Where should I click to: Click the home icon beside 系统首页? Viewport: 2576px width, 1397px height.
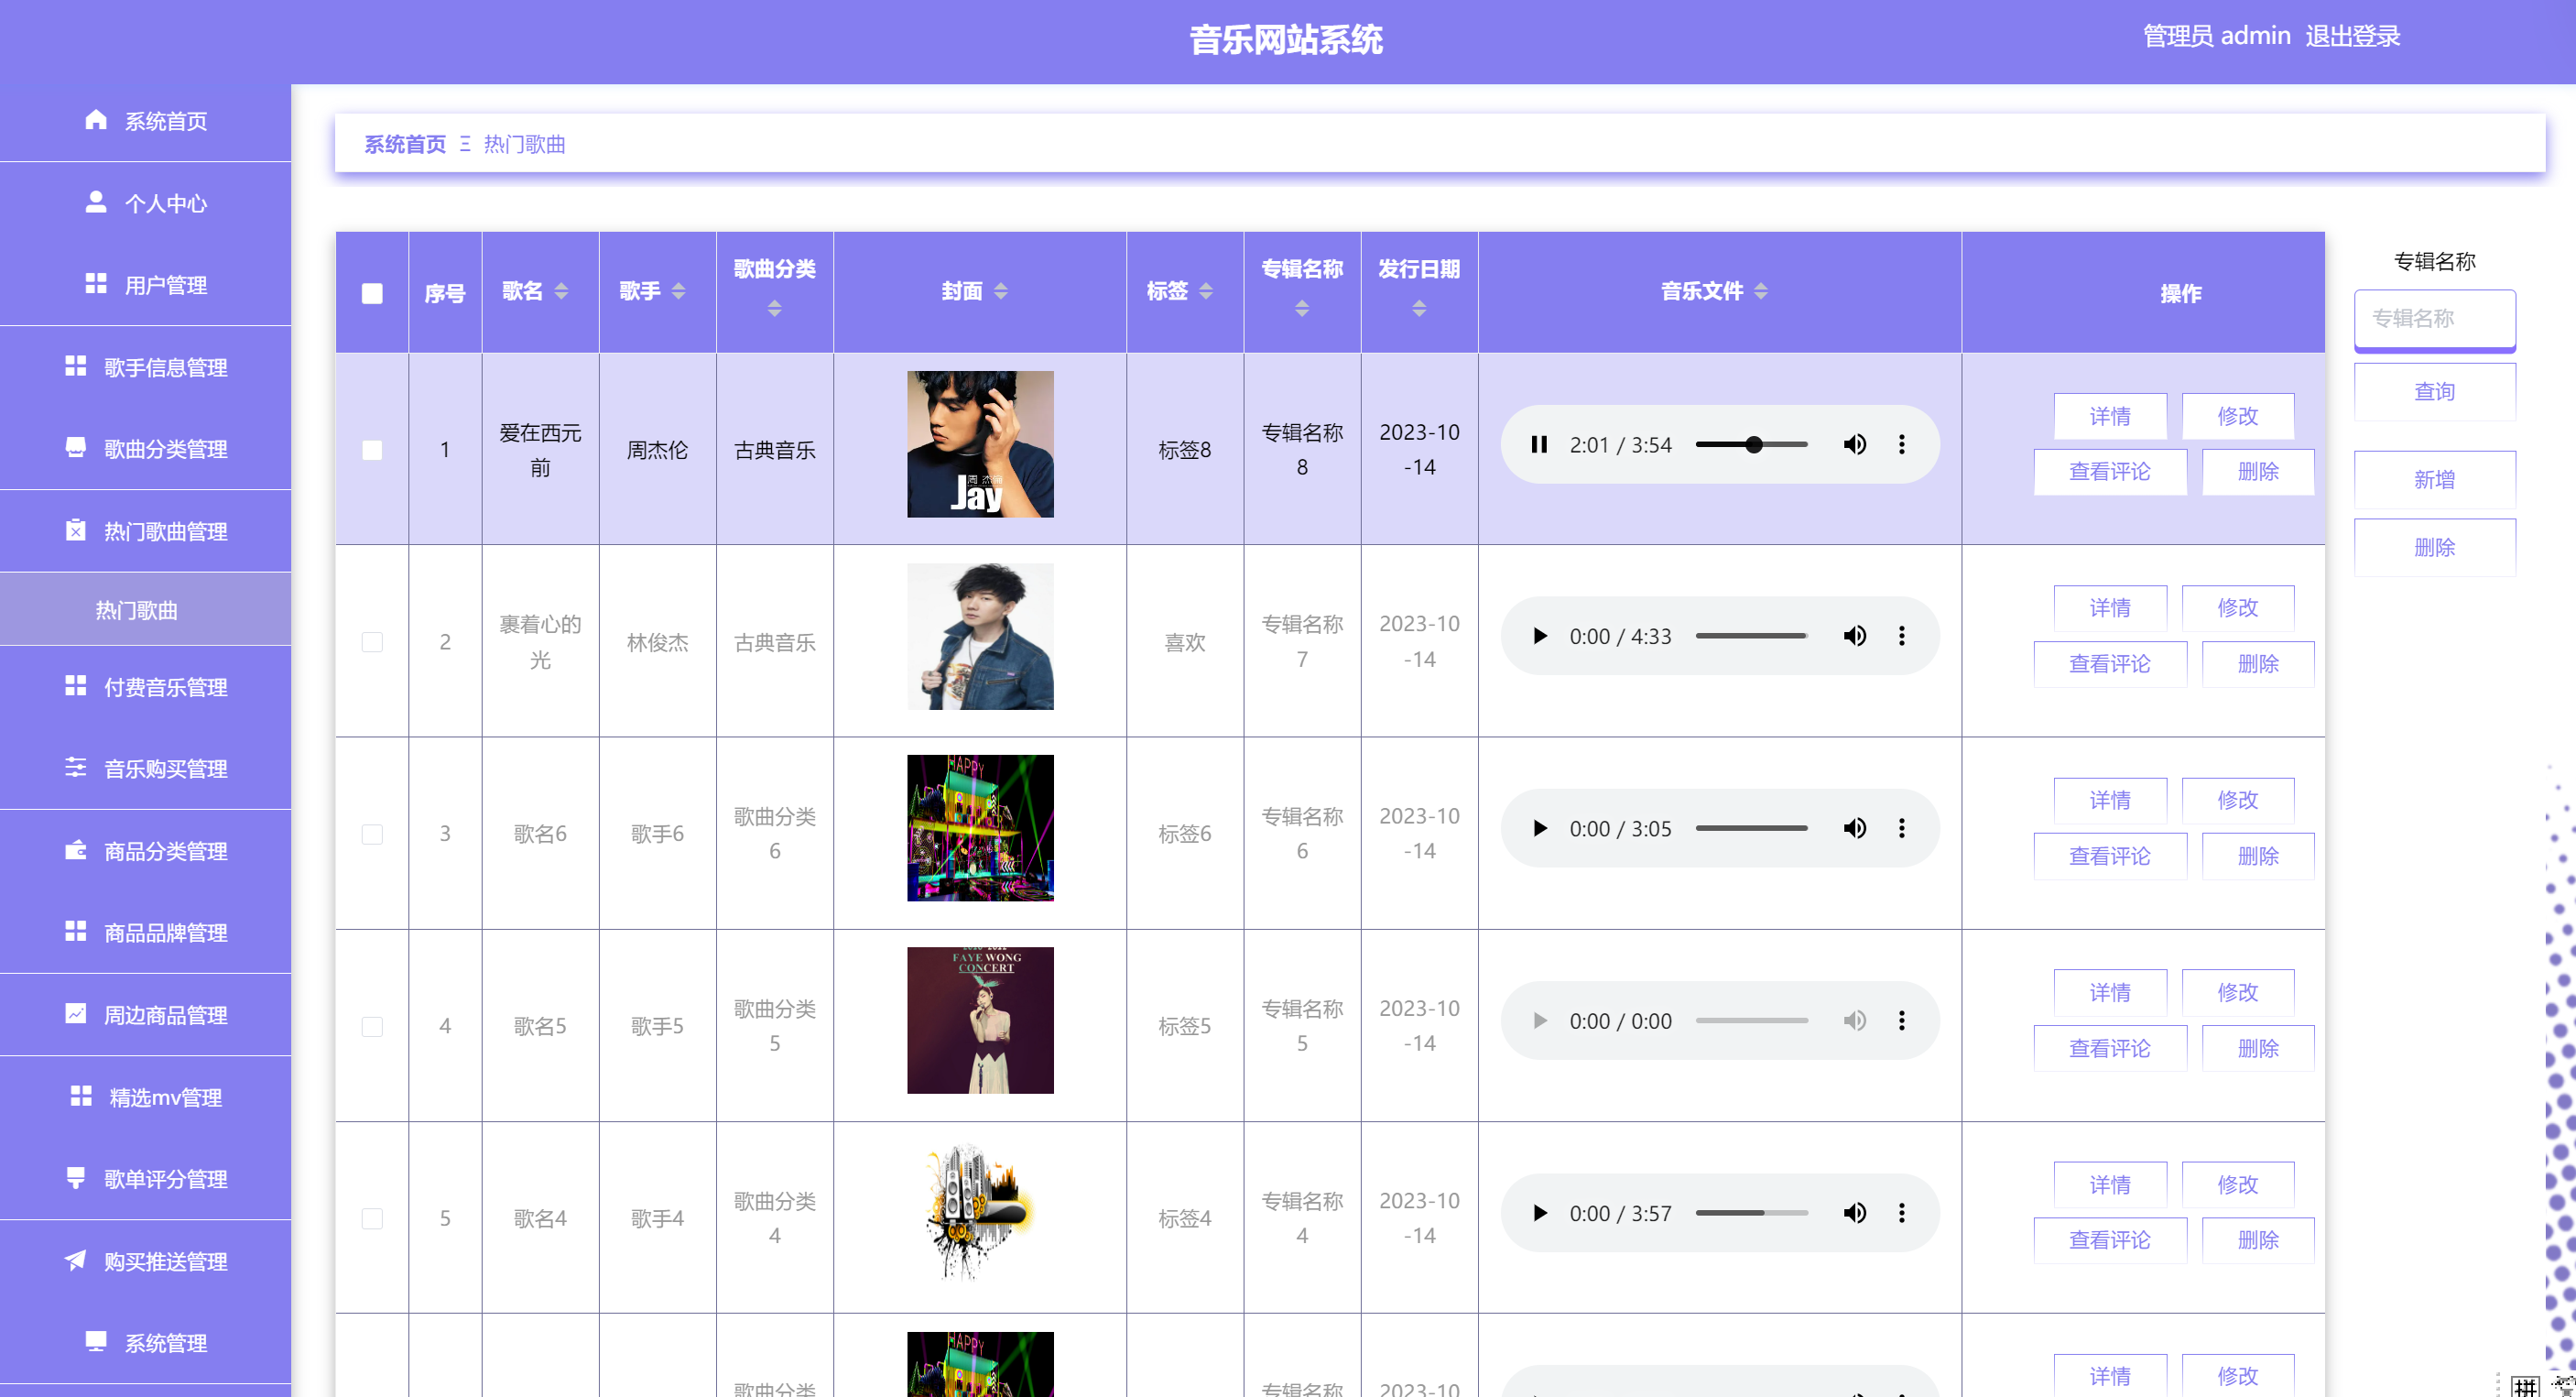coord(96,120)
